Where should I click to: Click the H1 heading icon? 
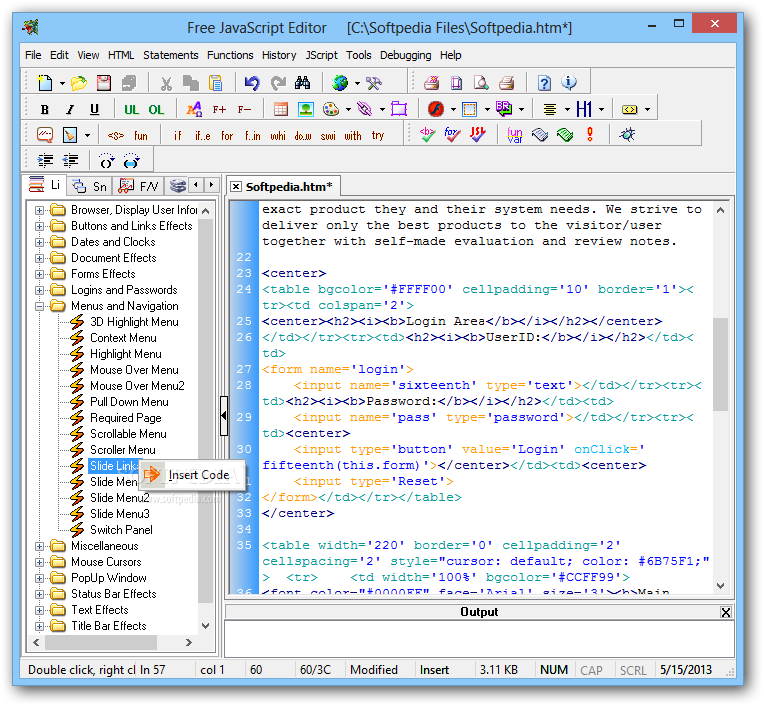click(584, 109)
